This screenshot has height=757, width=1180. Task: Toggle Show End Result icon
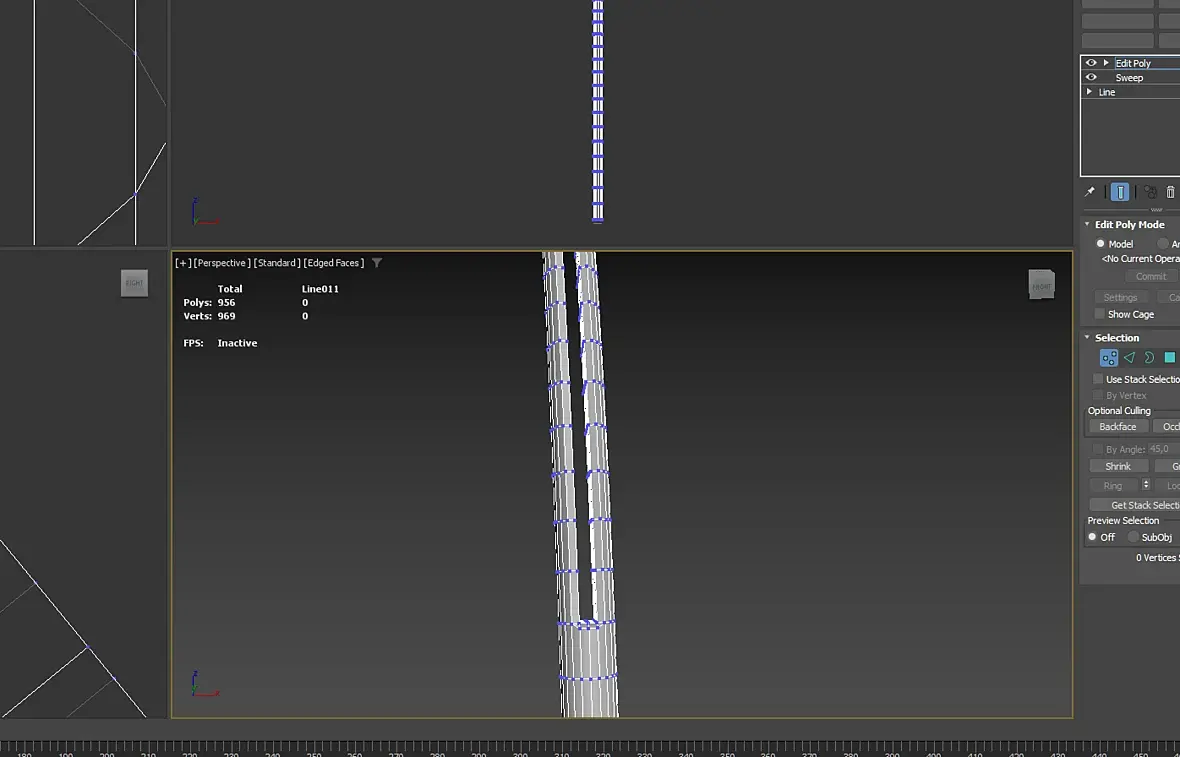[x=1120, y=192]
